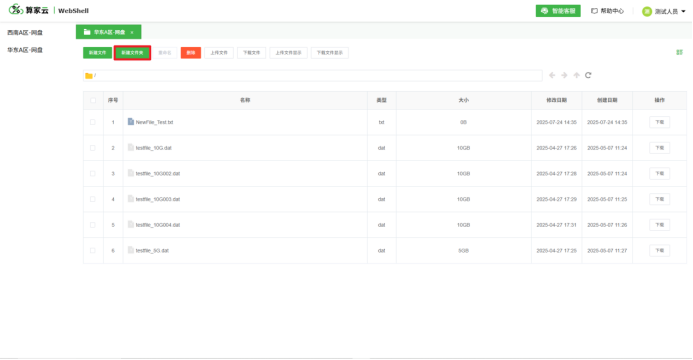Click the directory path input field

click(x=312, y=76)
